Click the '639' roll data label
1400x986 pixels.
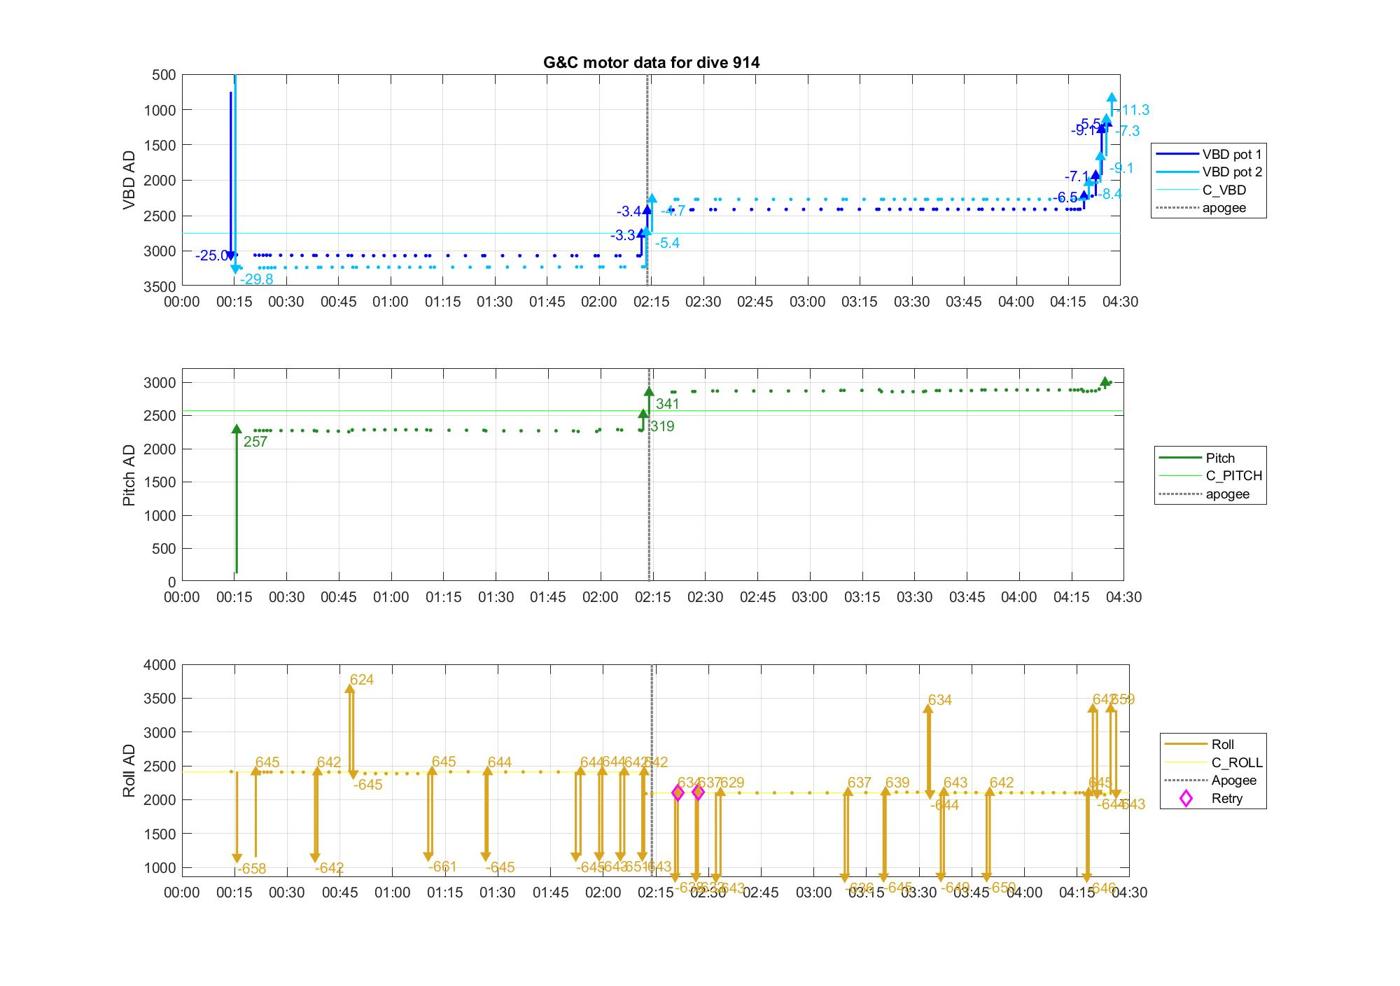(x=897, y=783)
